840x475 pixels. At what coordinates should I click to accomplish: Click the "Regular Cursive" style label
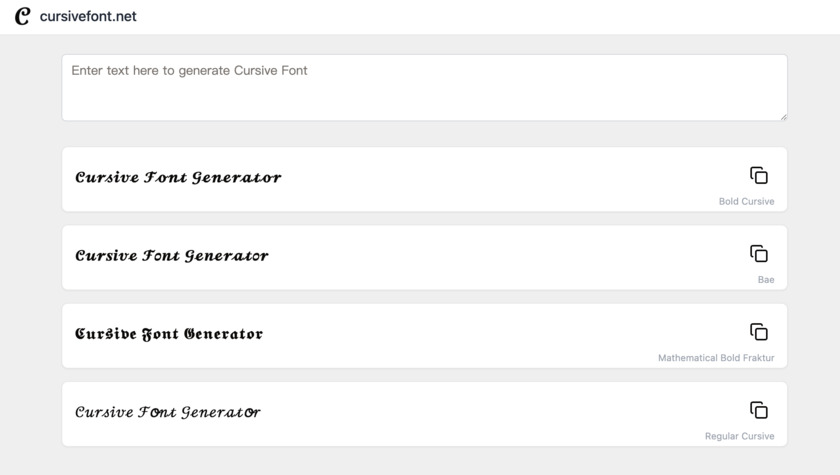739,436
